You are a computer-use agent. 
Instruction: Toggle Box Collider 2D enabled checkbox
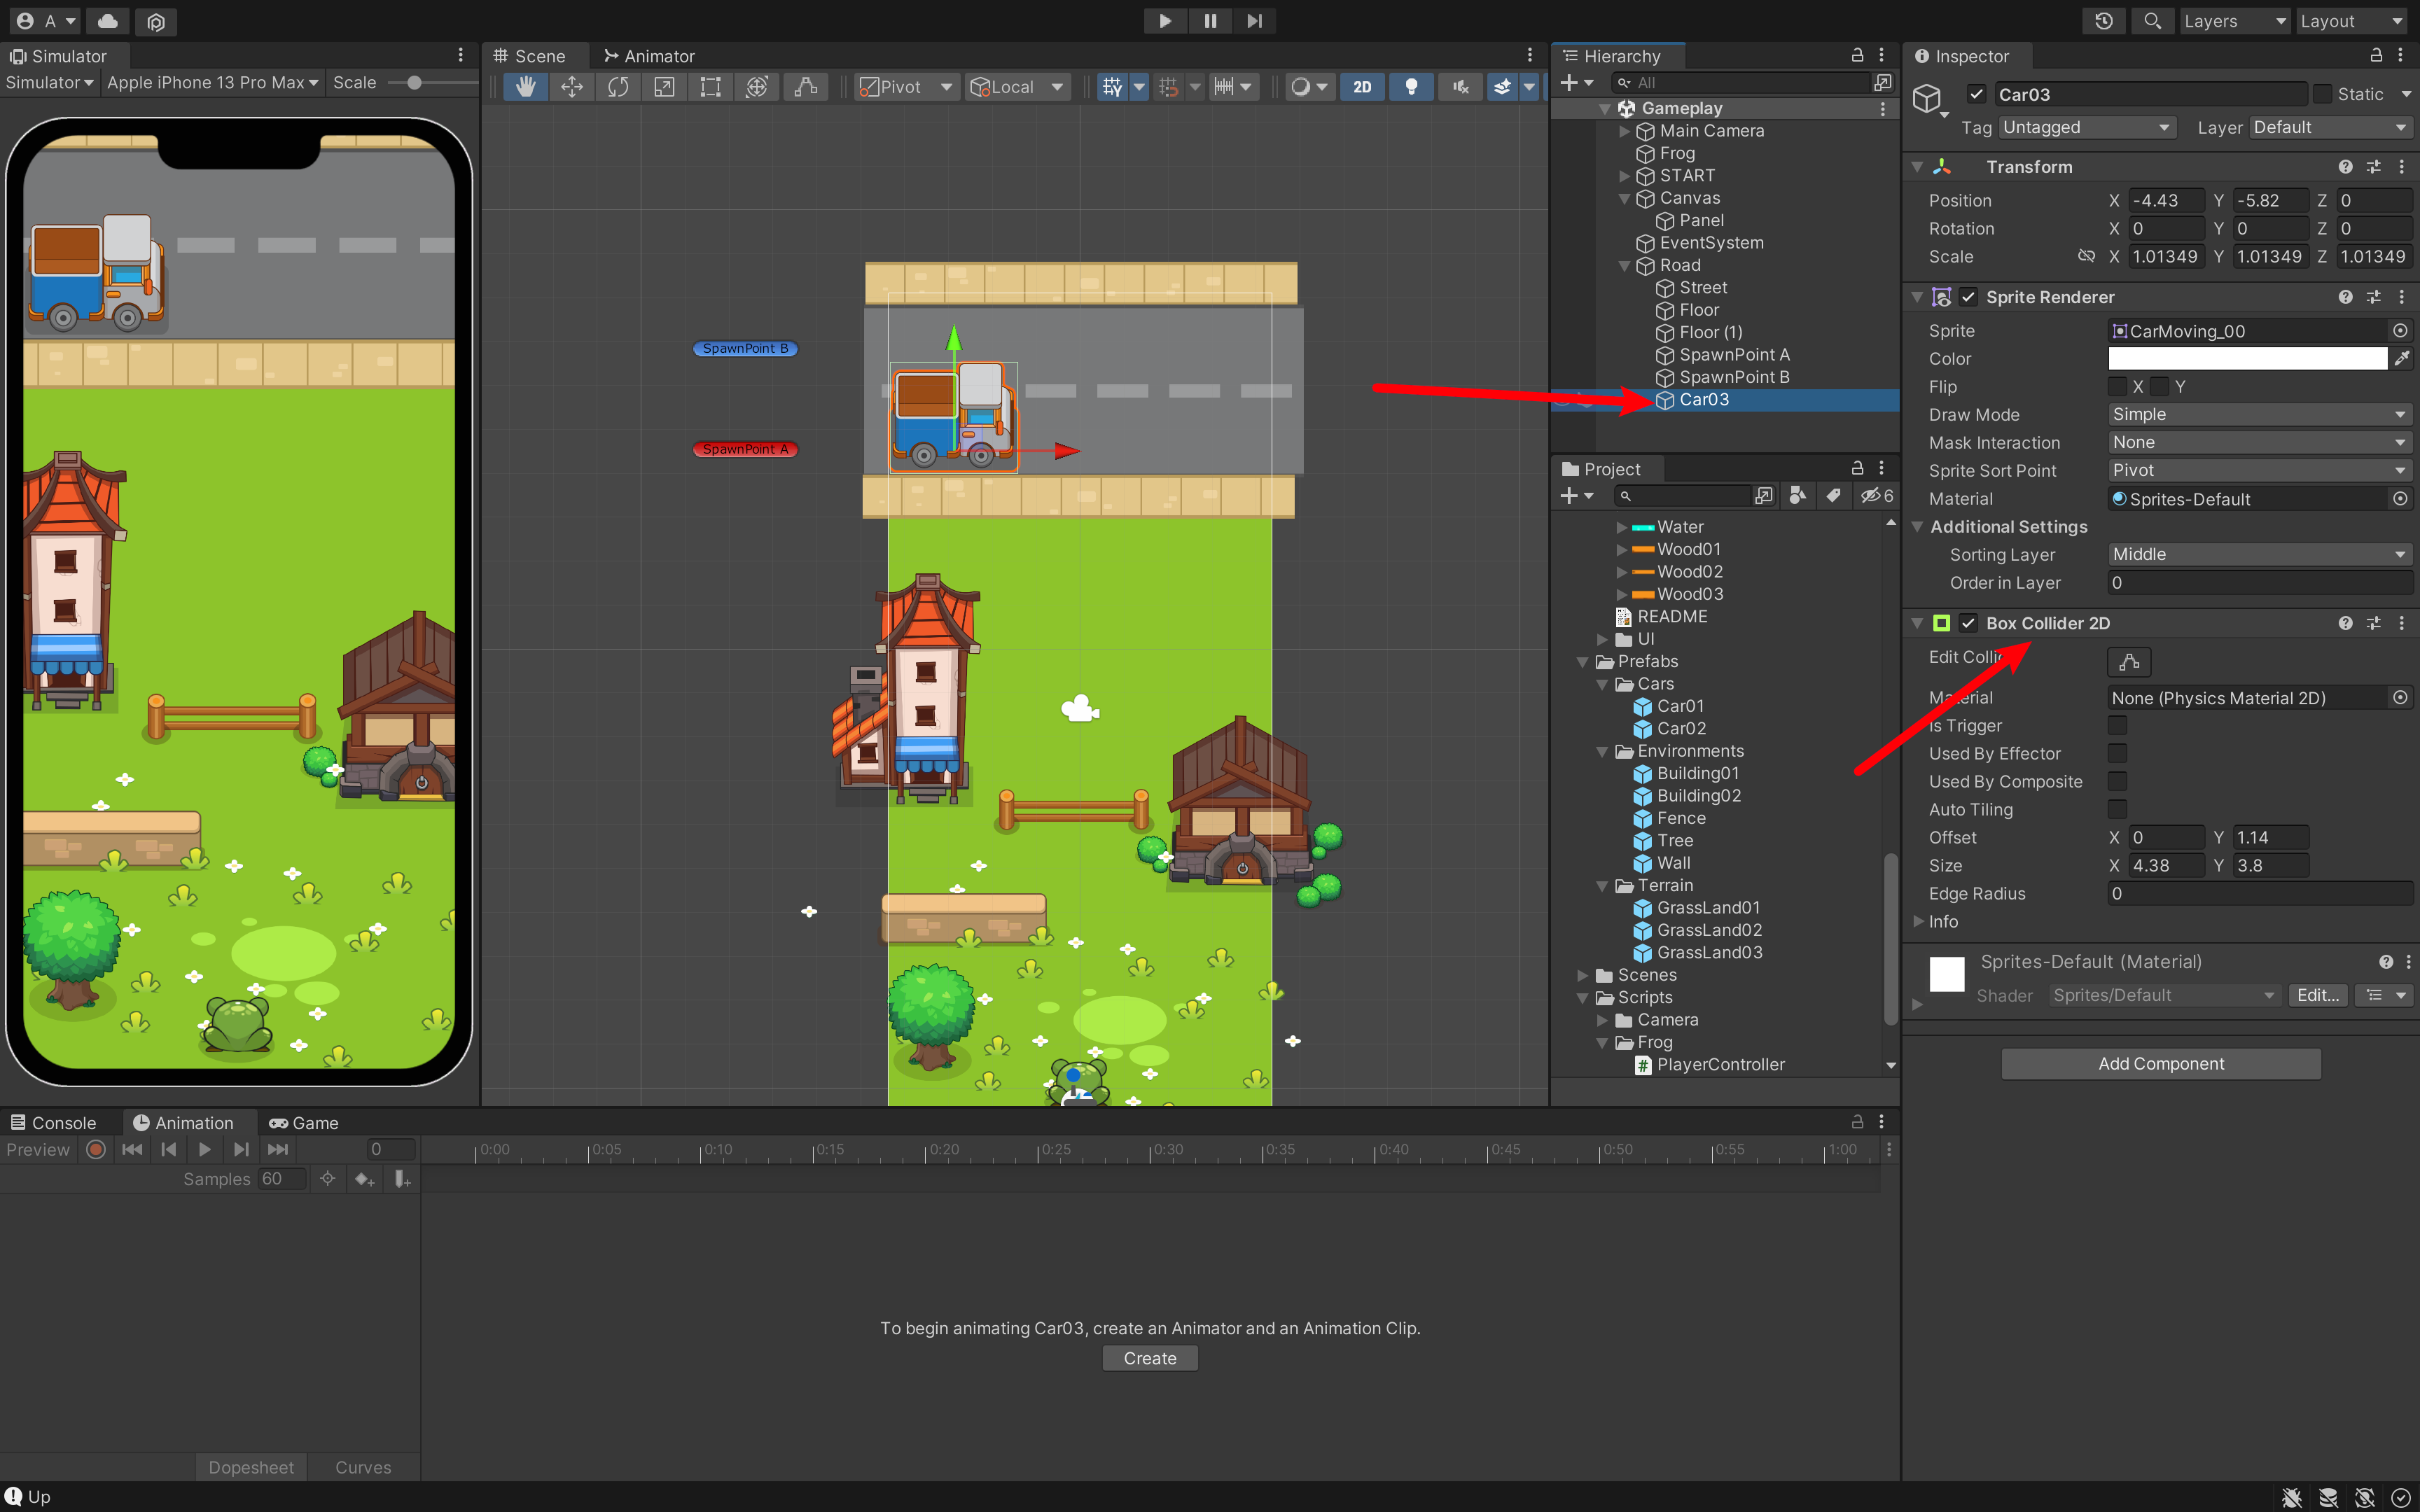click(1968, 623)
